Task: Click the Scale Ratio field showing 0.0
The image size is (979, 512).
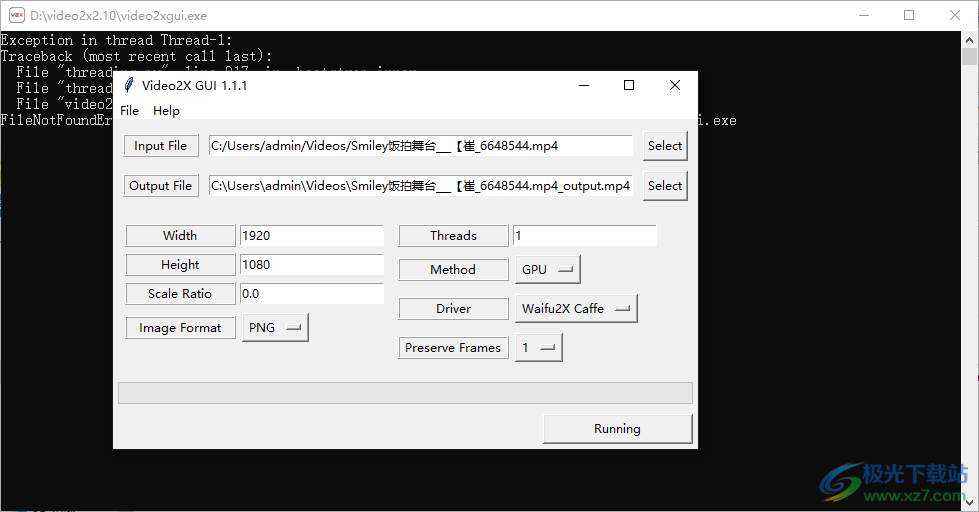Action: coord(312,293)
